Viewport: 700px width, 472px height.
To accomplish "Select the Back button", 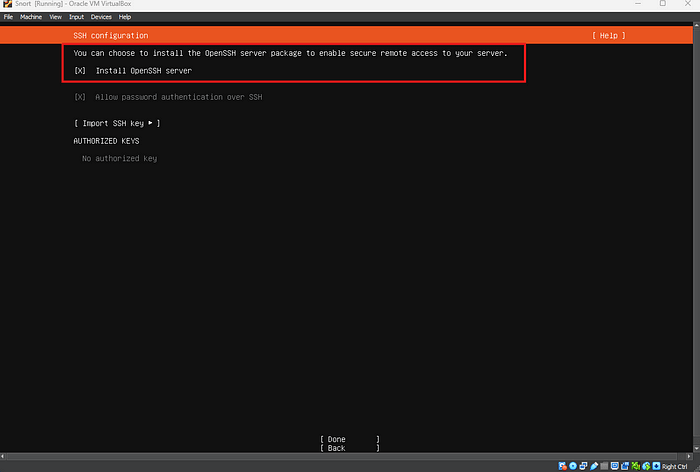I will [x=350, y=448].
